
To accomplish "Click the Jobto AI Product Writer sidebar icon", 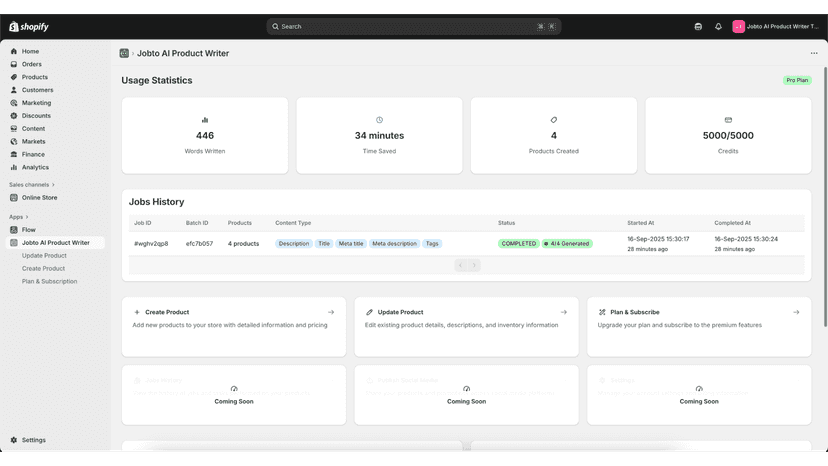I will (14, 243).
